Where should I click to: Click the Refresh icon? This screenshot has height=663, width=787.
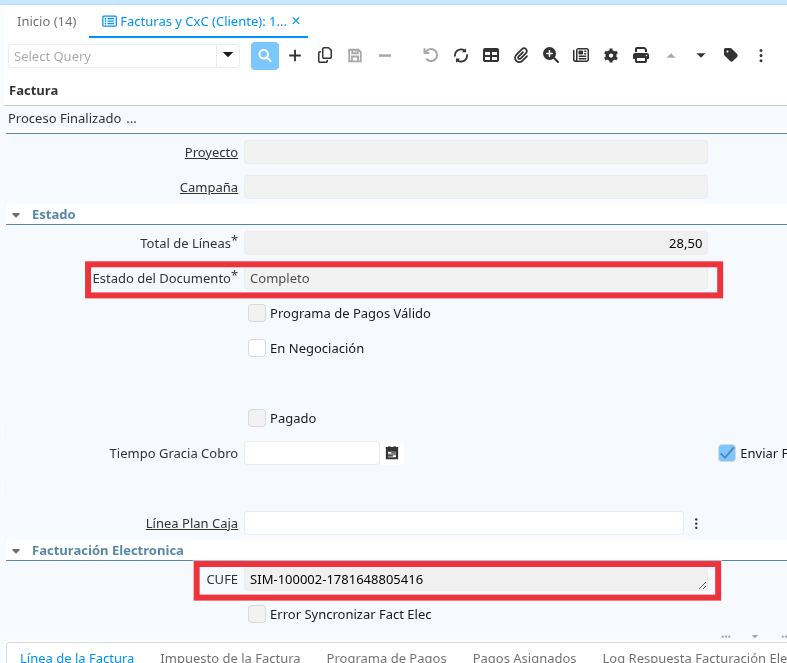pos(461,56)
